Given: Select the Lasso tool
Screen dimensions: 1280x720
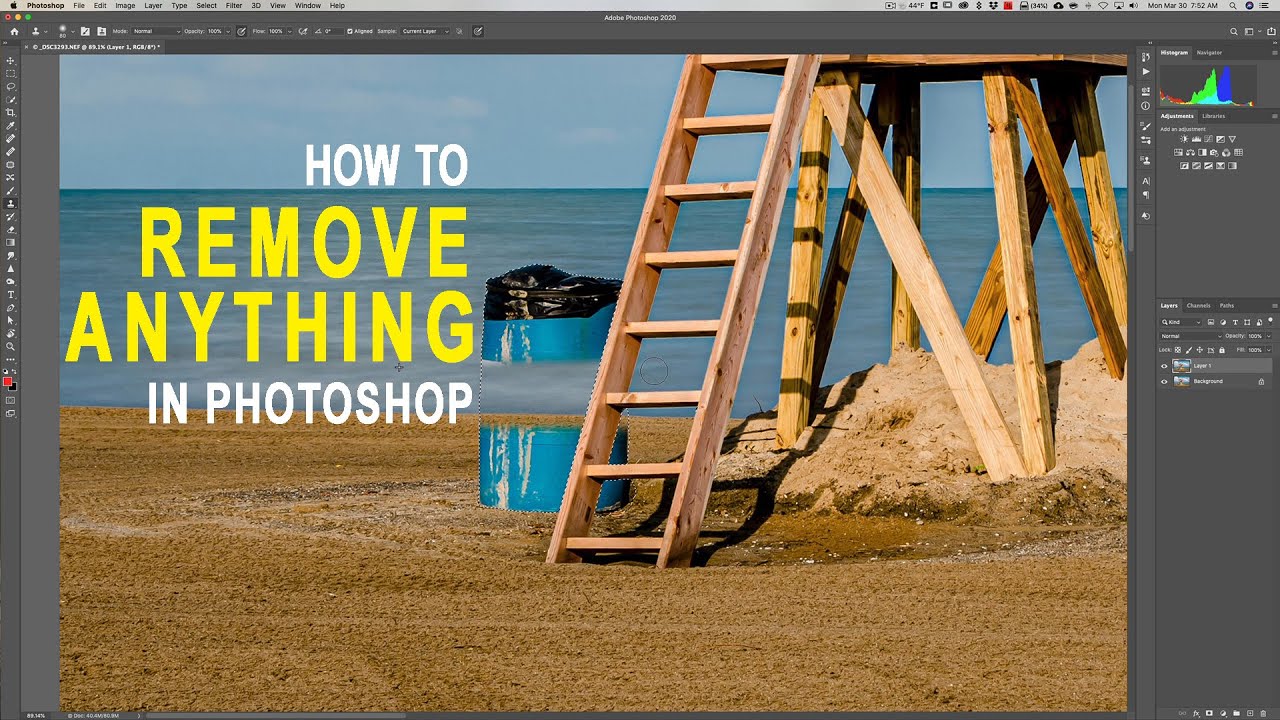Looking at the screenshot, I should [11, 86].
